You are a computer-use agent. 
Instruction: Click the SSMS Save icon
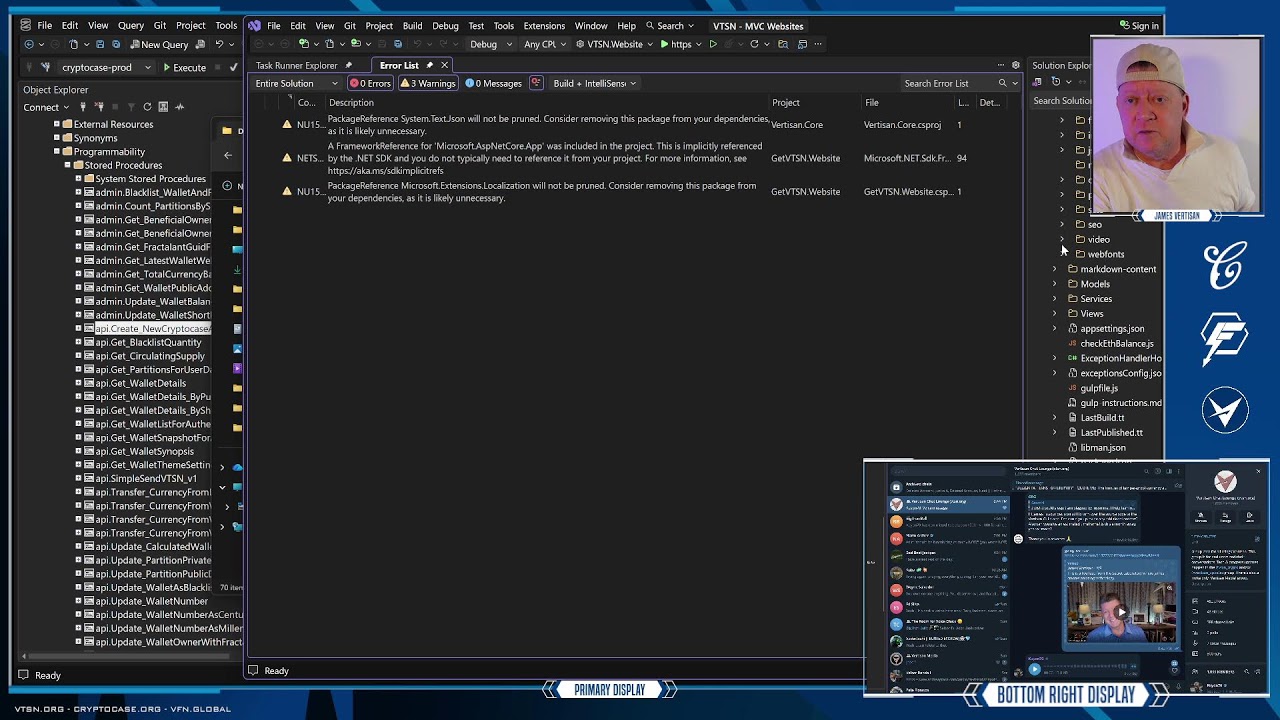coord(99,44)
